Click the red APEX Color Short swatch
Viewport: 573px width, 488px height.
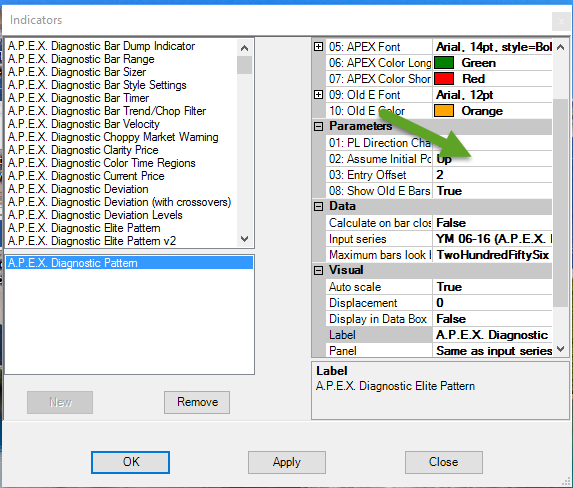coord(444,79)
